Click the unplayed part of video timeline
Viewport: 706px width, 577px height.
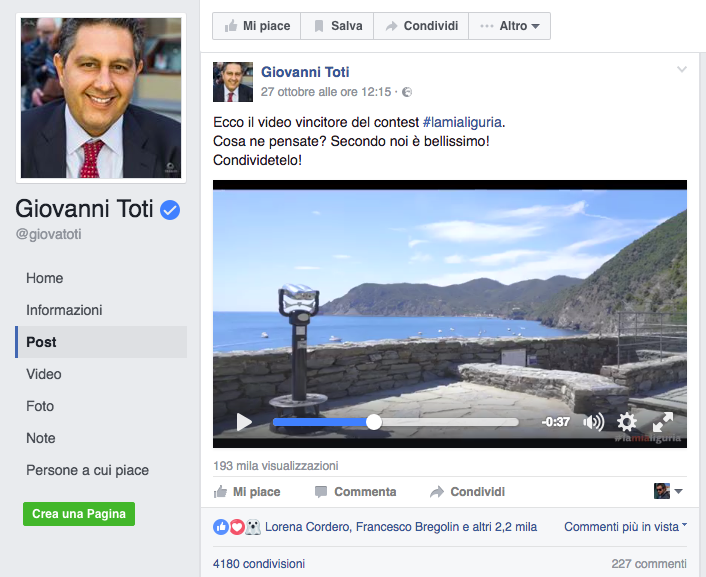click(450, 422)
